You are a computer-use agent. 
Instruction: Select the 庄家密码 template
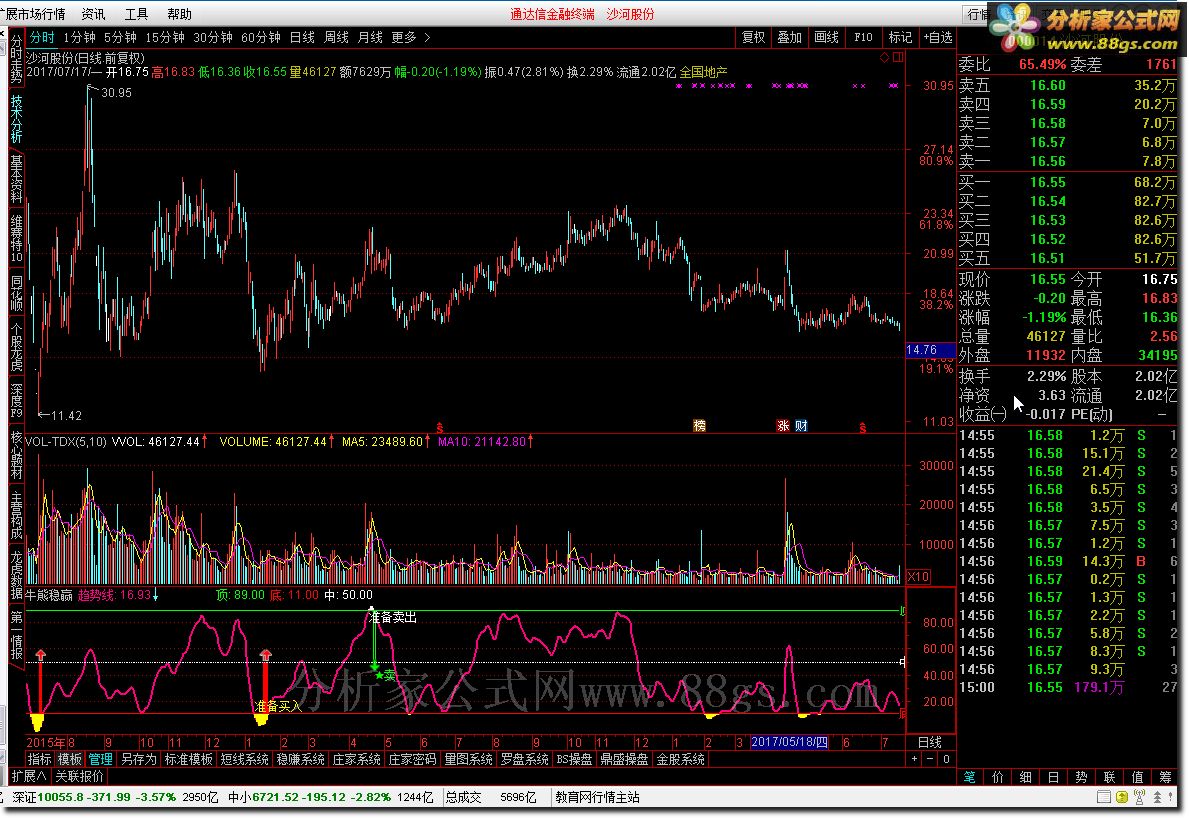[413, 759]
